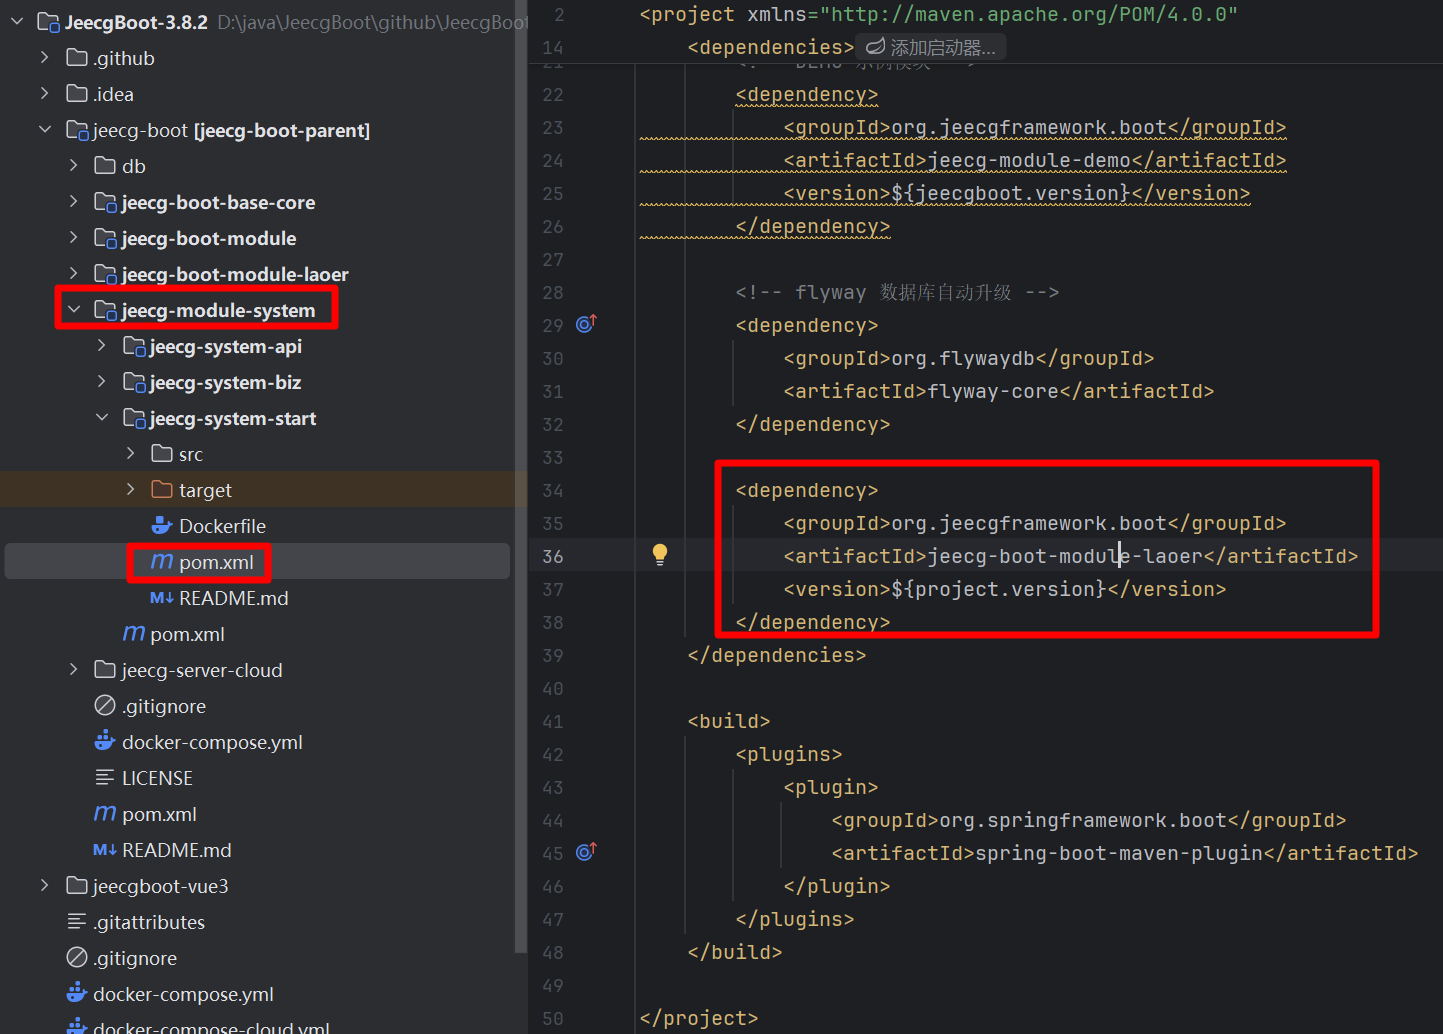The height and width of the screenshot is (1034, 1443).
Task: Click gutter plugin icon on line 45
Action: coord(586,852)
